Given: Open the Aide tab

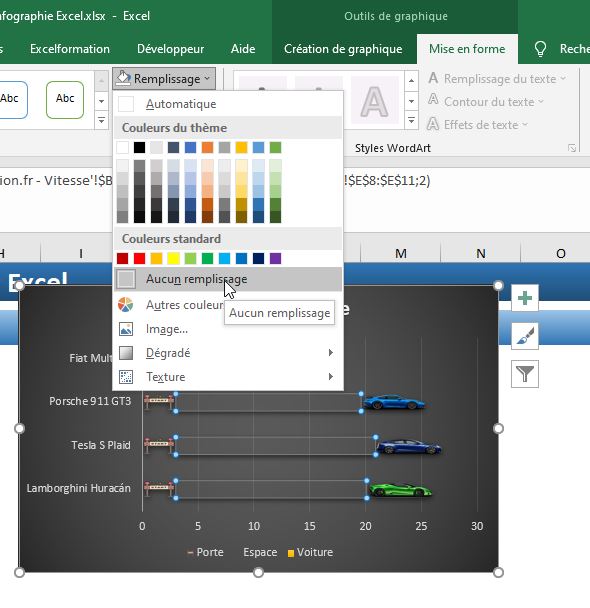Looking at the screenshot, I should tap(243, 49).
